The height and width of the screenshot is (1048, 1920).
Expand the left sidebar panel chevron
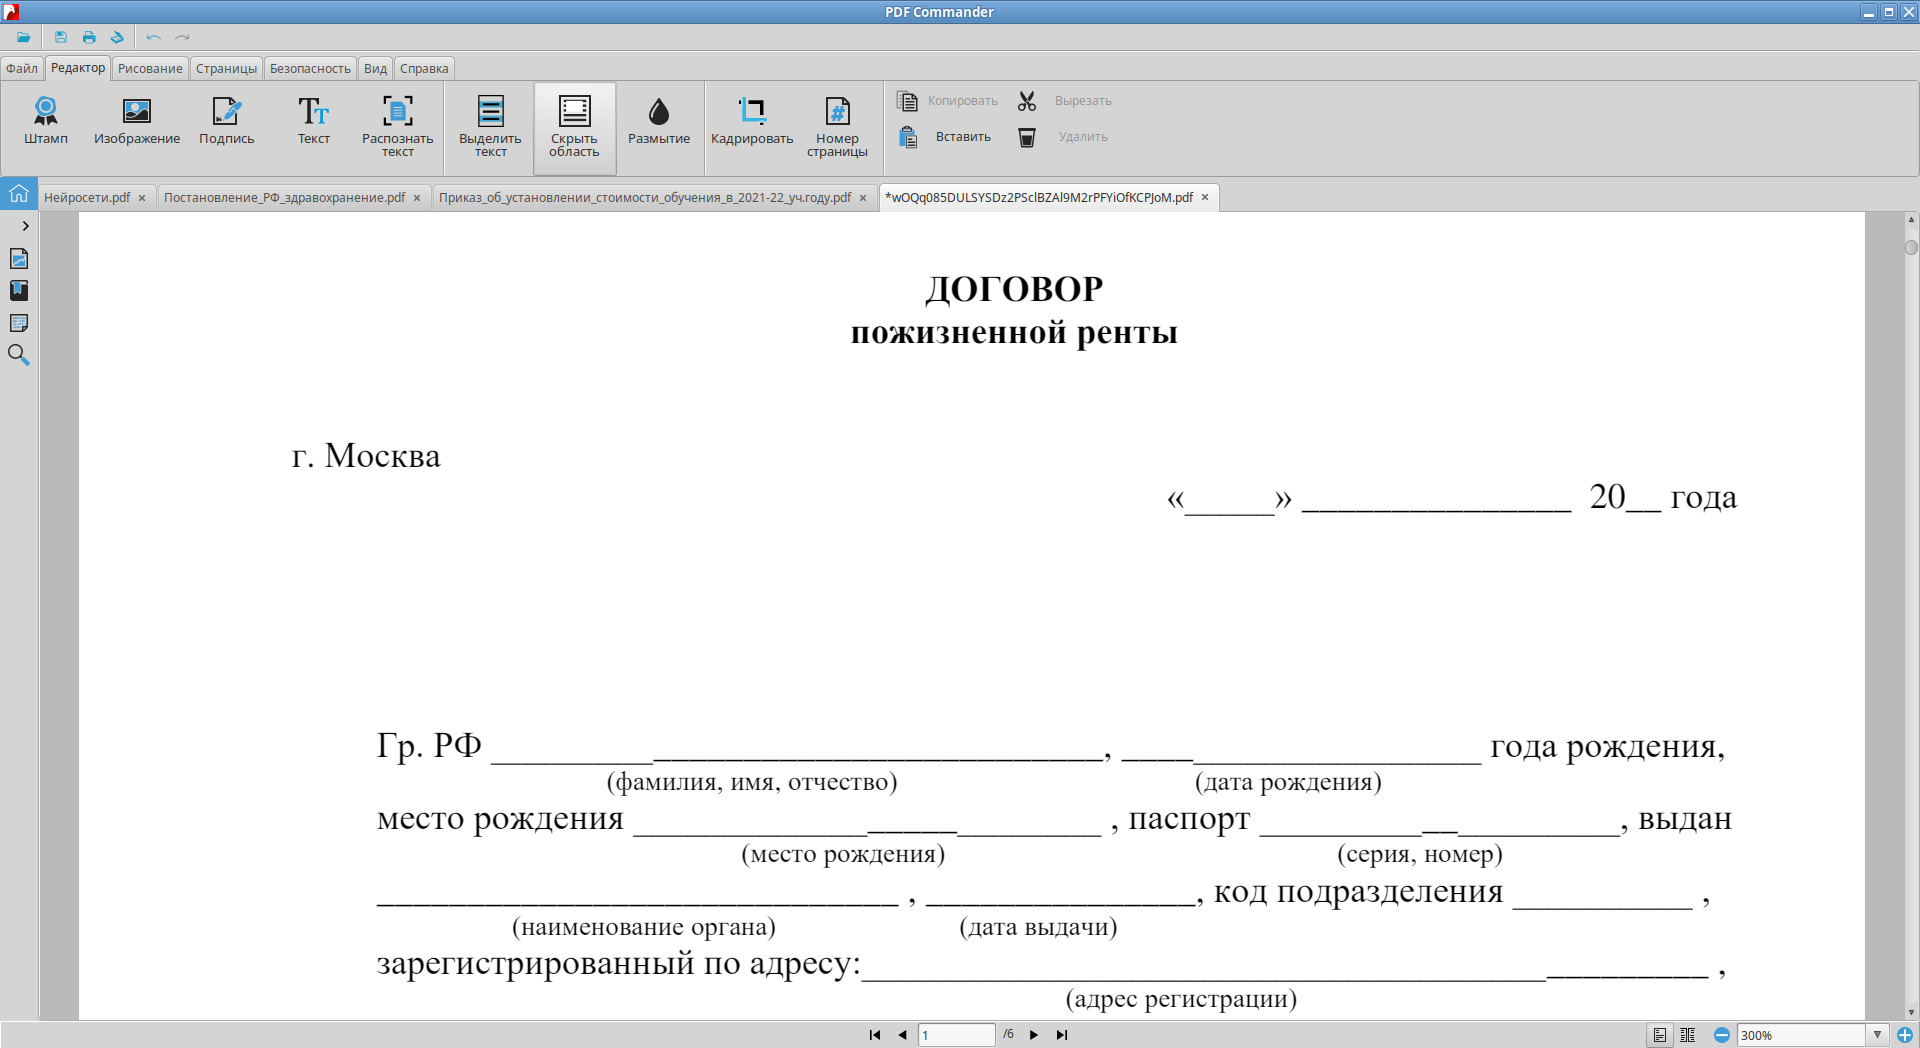pos(25,226)
